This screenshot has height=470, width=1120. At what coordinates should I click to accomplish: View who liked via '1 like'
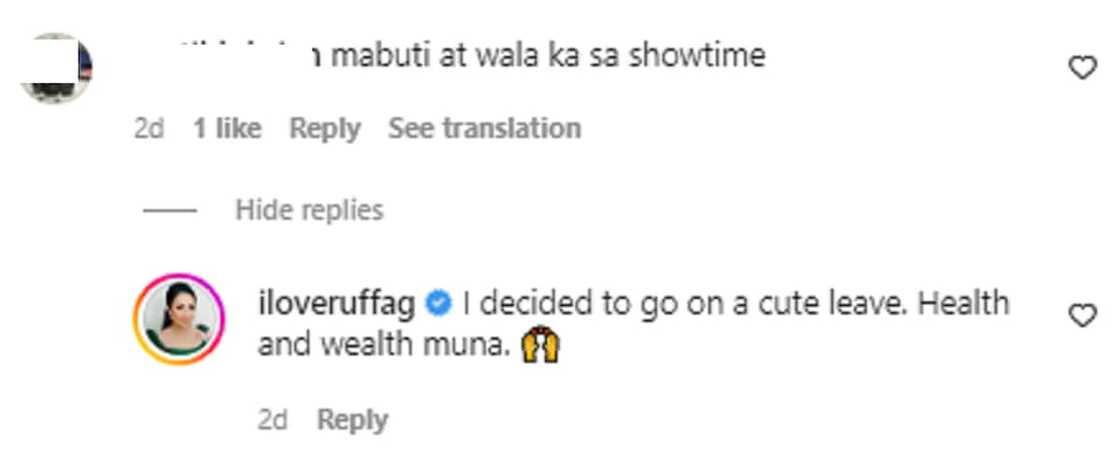pos(227,128)
